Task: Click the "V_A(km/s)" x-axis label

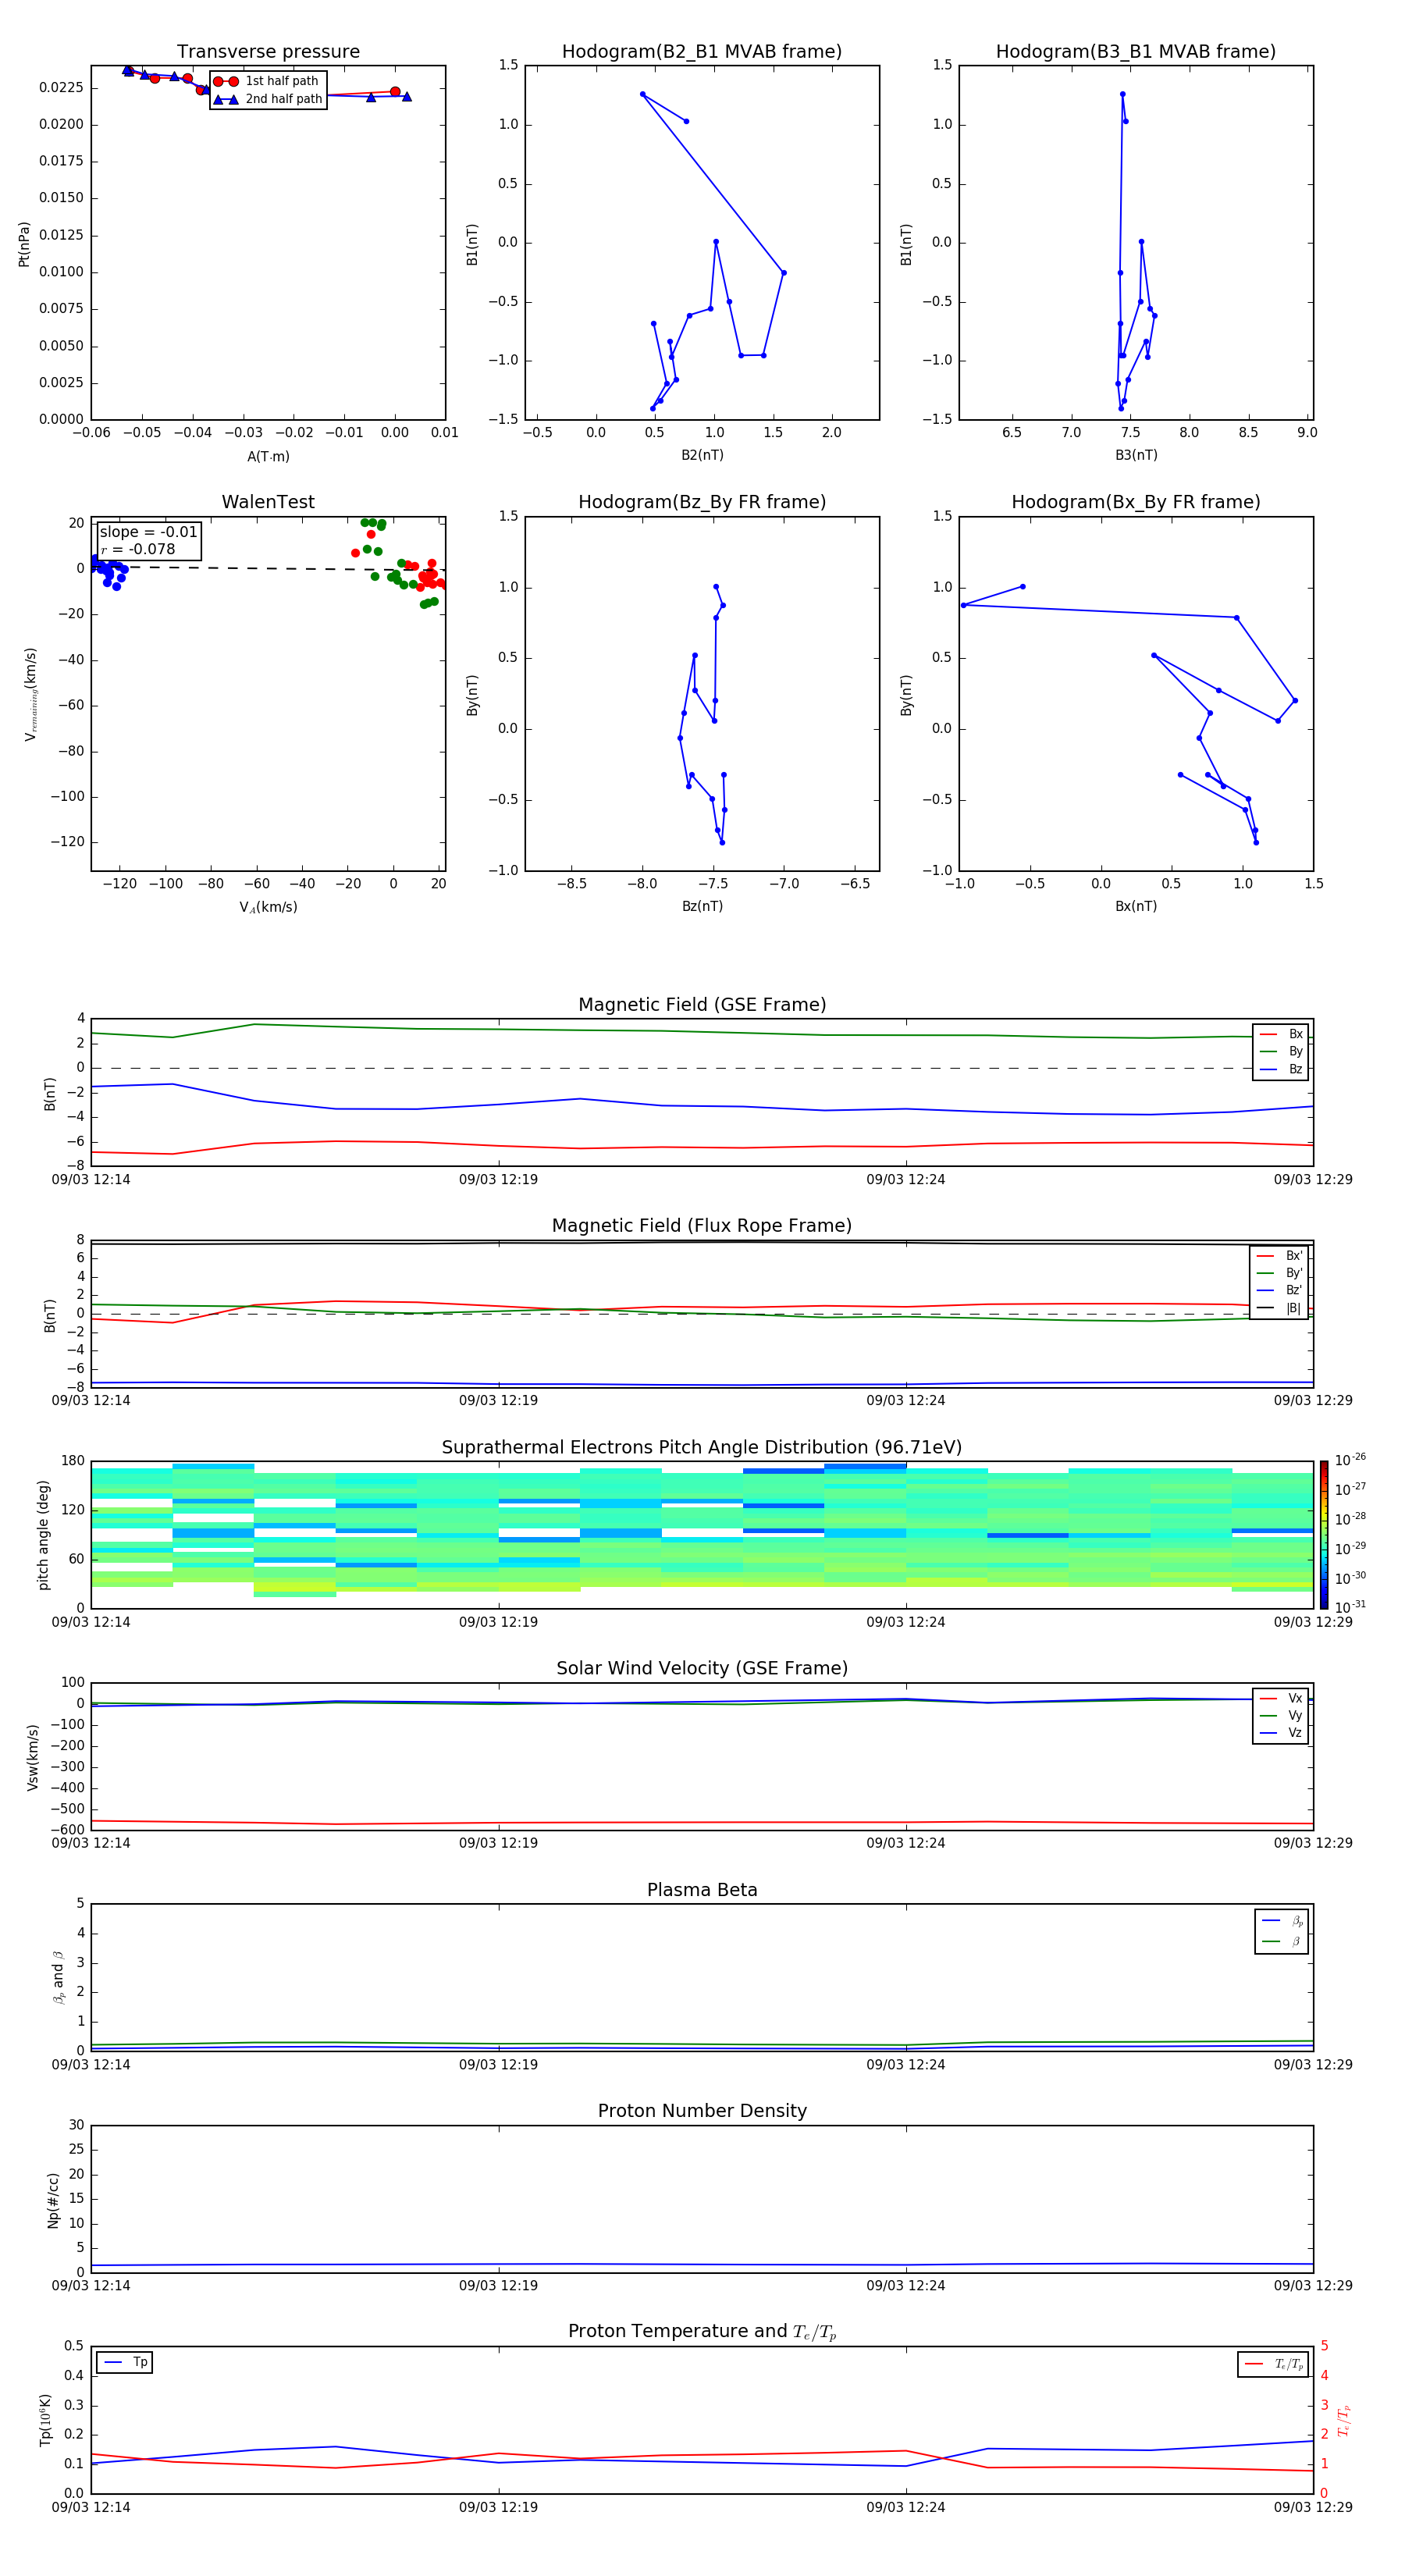Action: (x=268, y=907)
